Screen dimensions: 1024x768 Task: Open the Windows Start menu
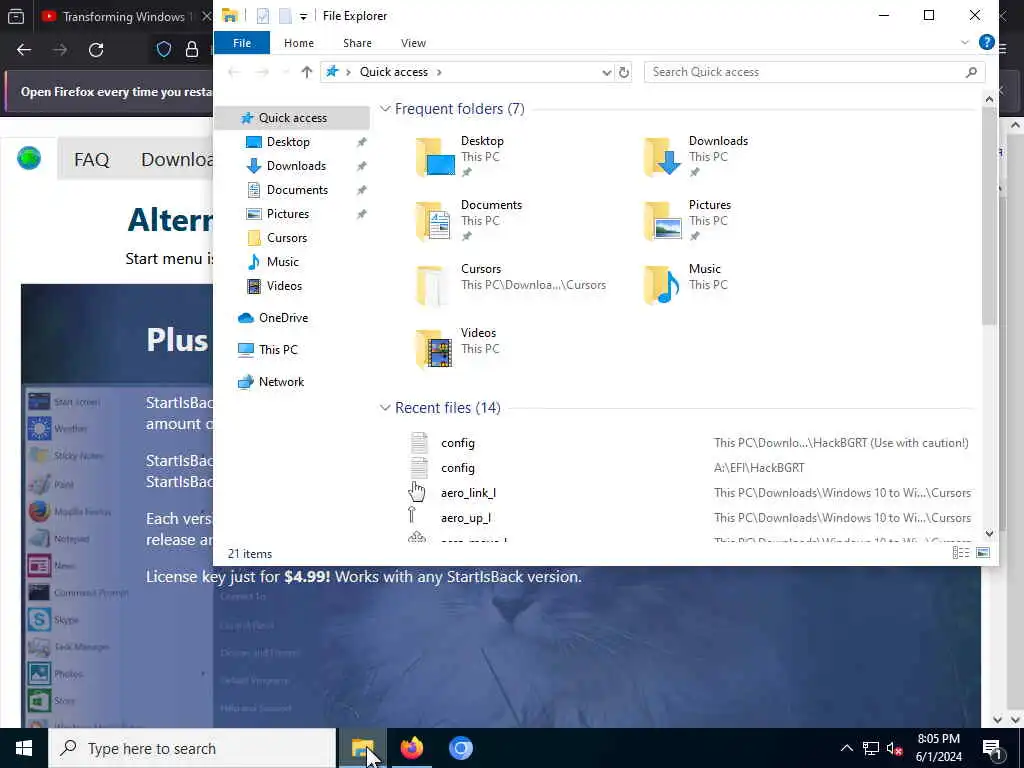pos(24,748)
